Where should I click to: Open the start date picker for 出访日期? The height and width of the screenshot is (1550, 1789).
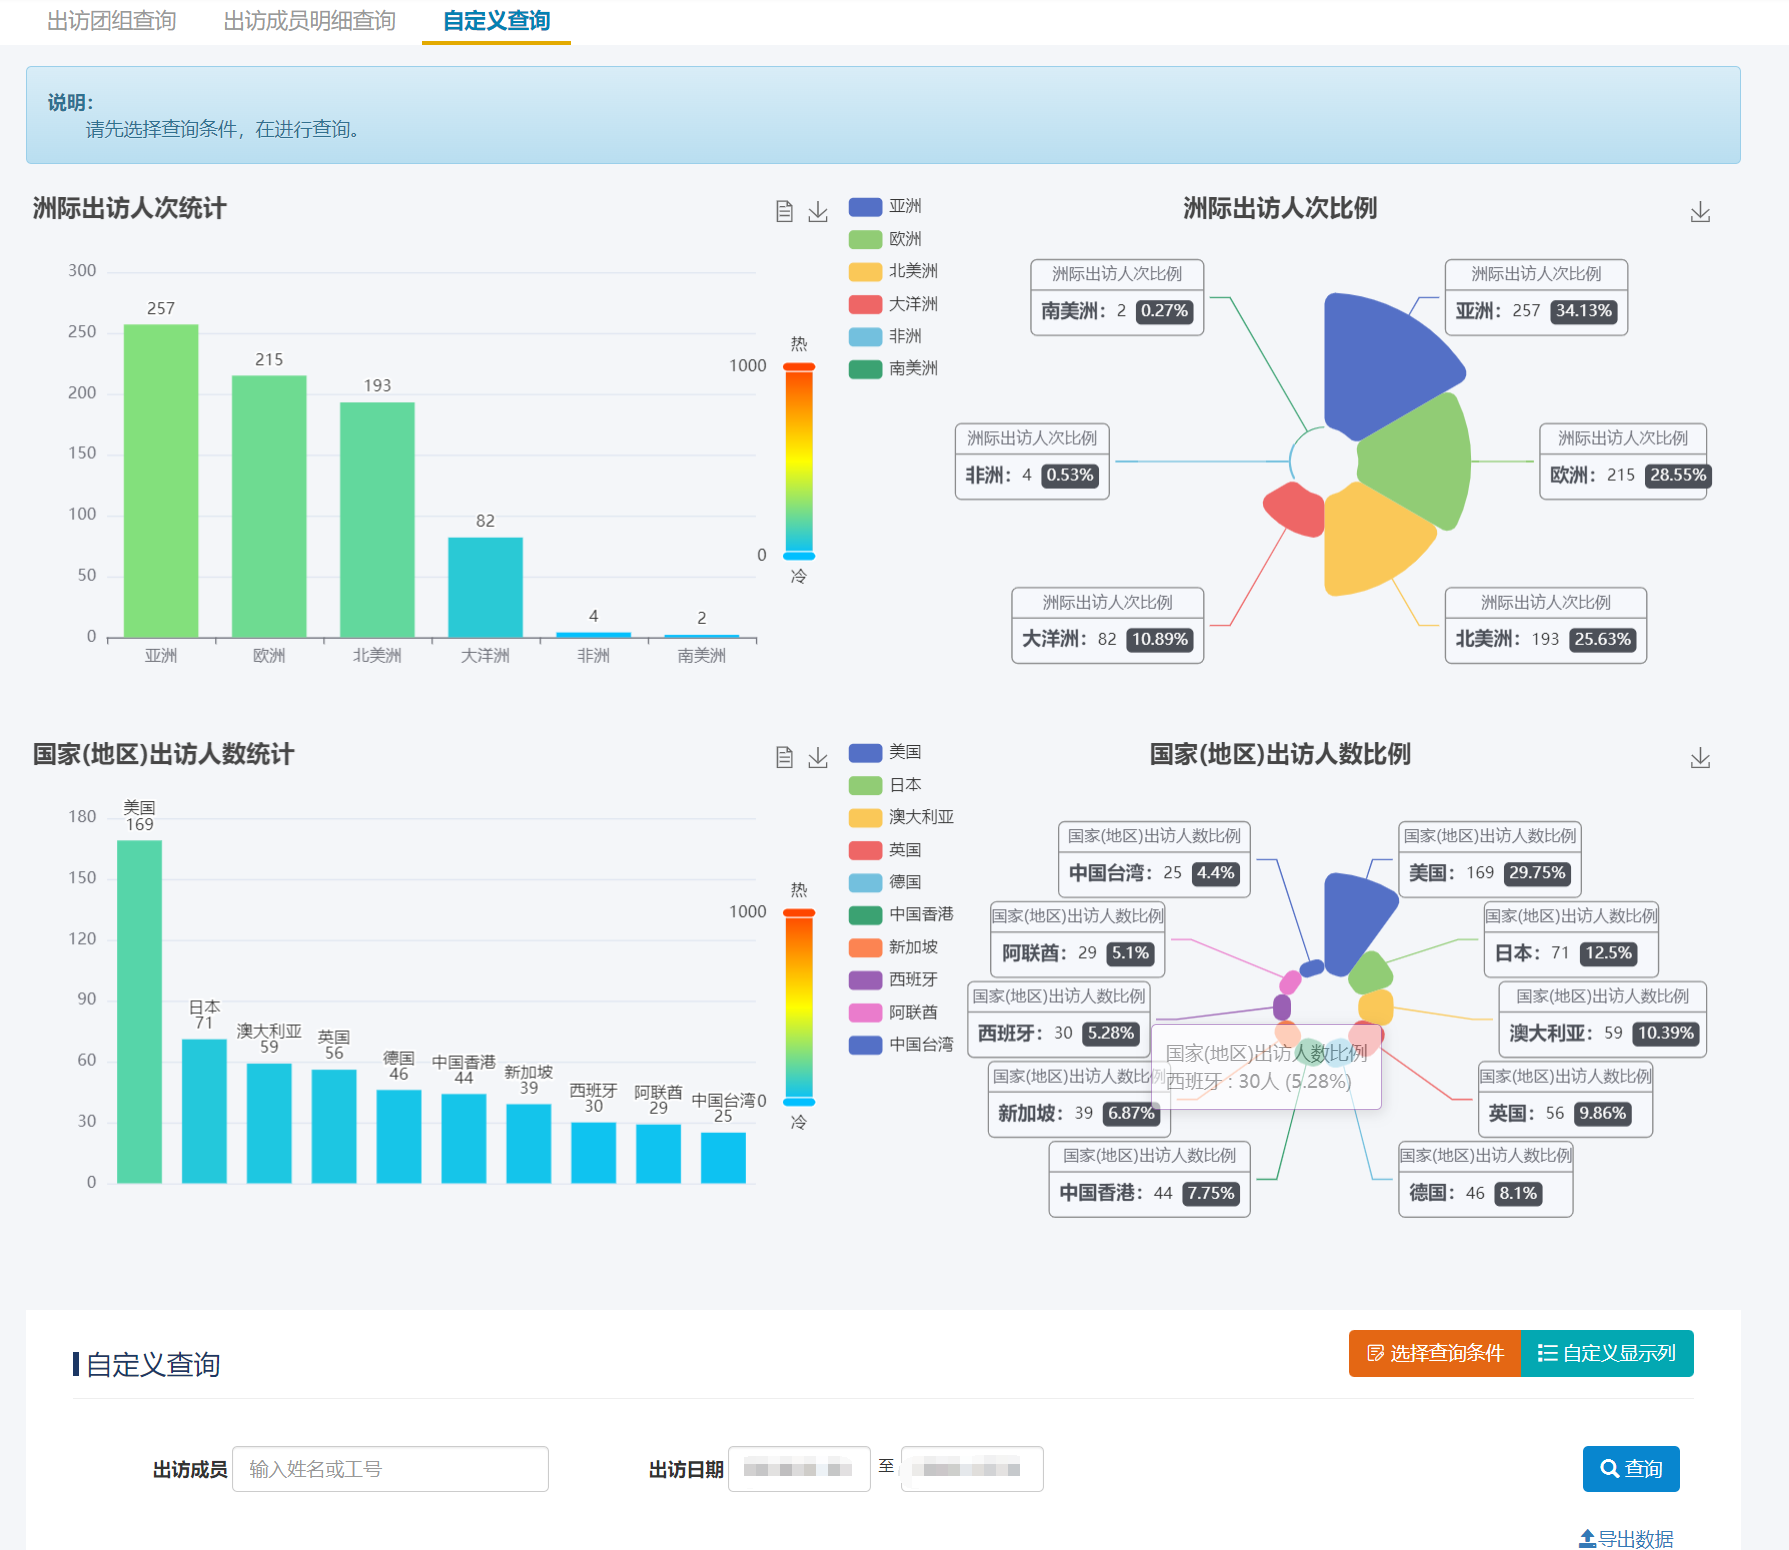[798, 1469]
